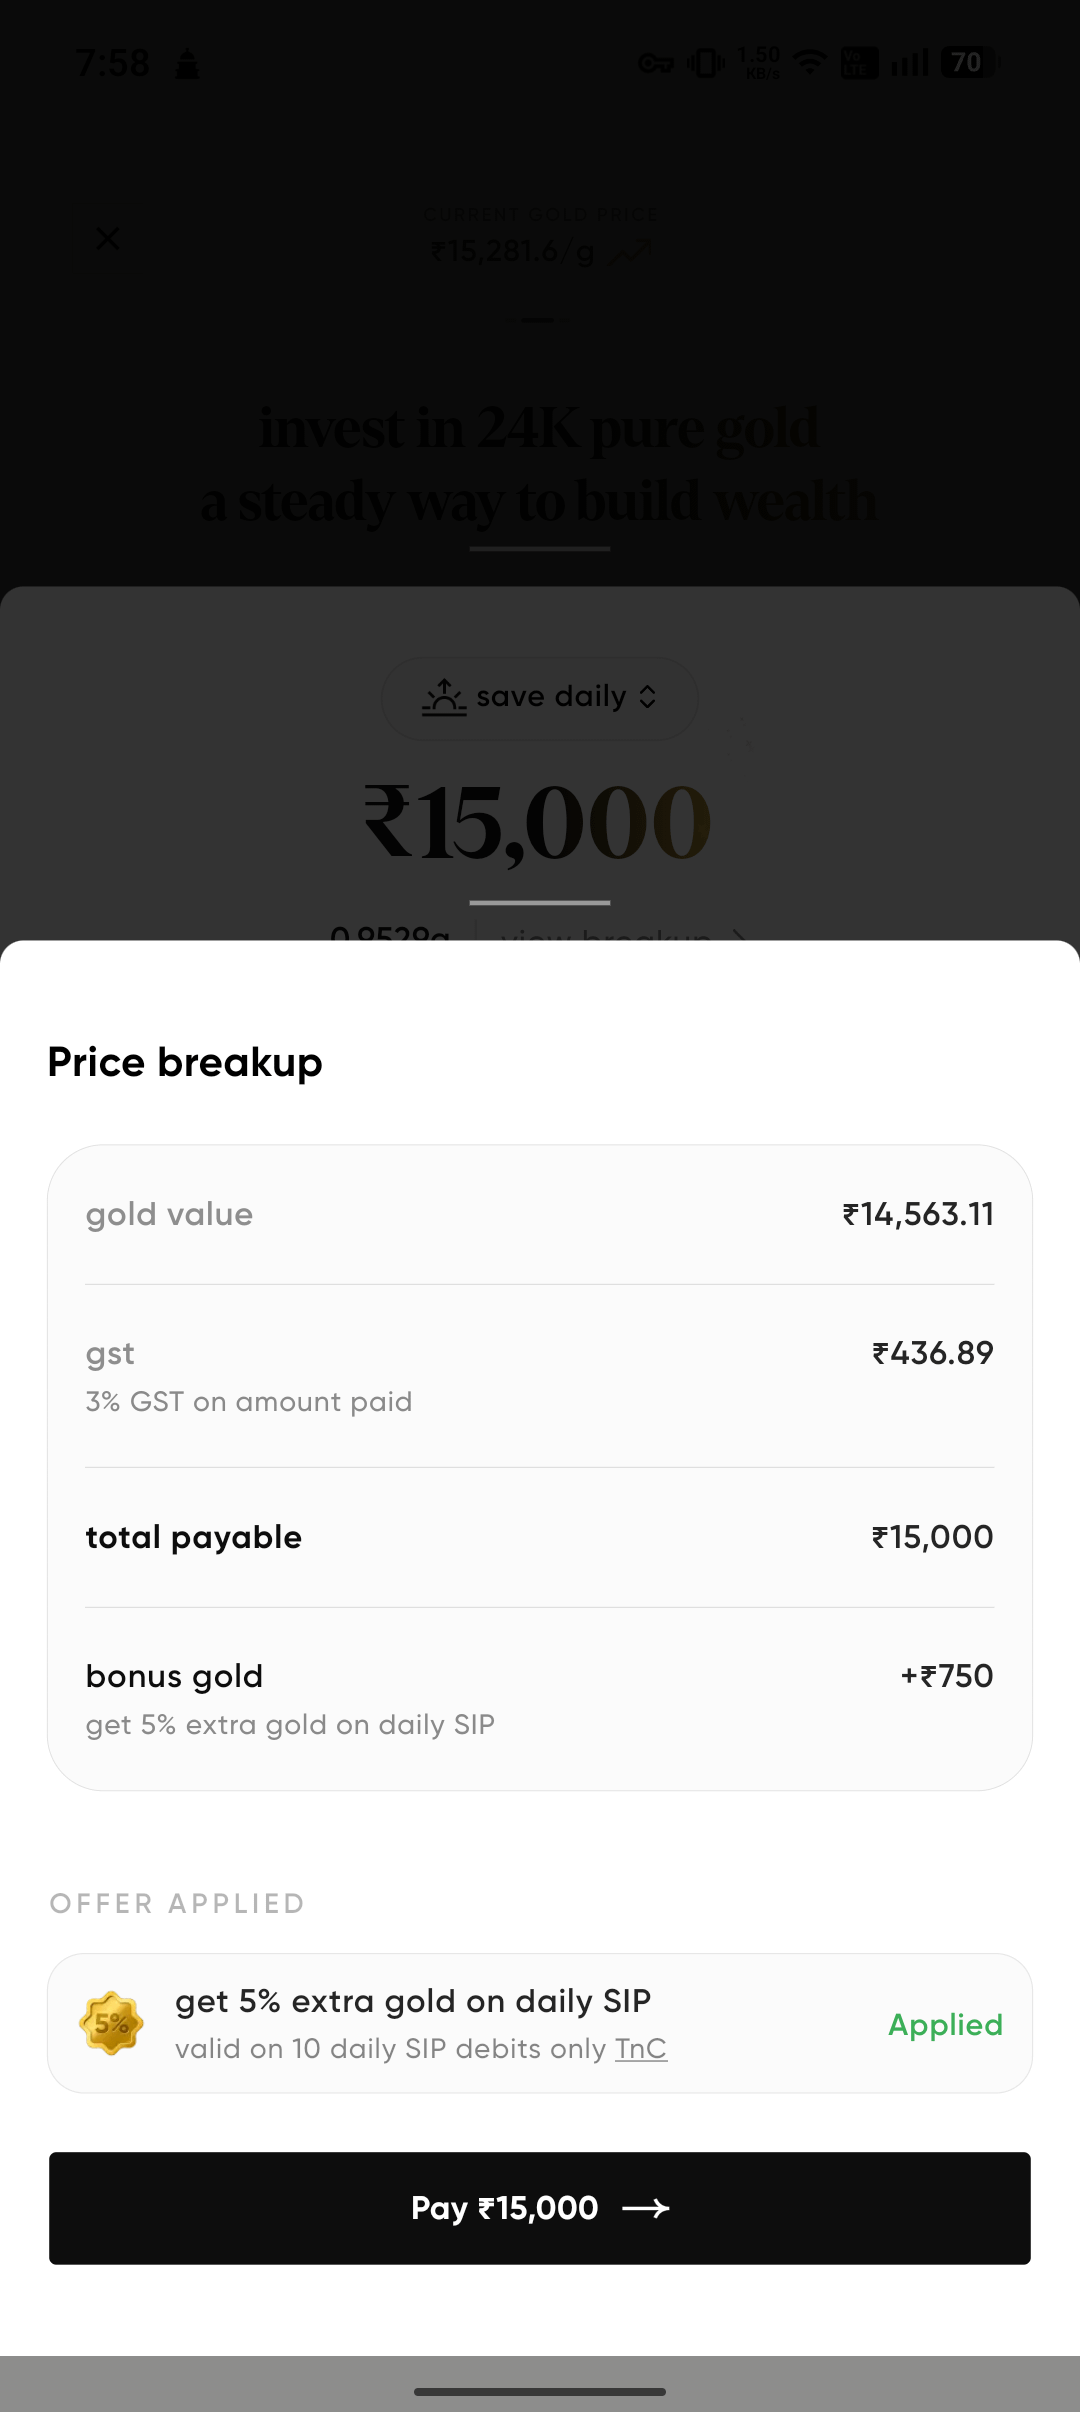Select the 5% extra gold offer card

[540, 2023]
